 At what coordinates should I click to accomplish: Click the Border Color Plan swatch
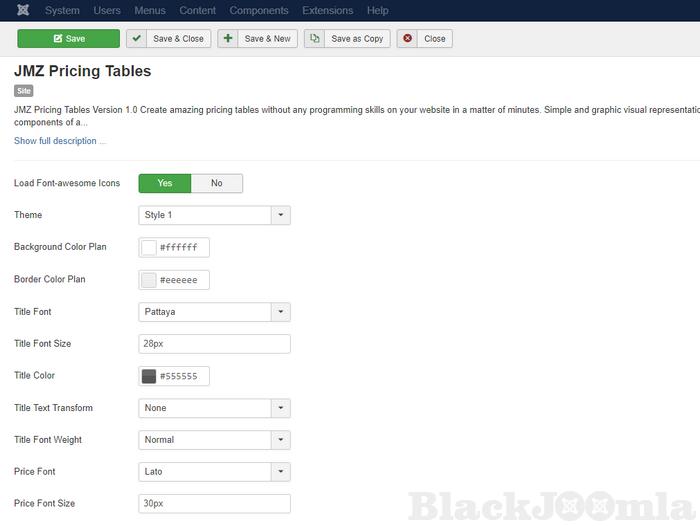click(149, 280)
